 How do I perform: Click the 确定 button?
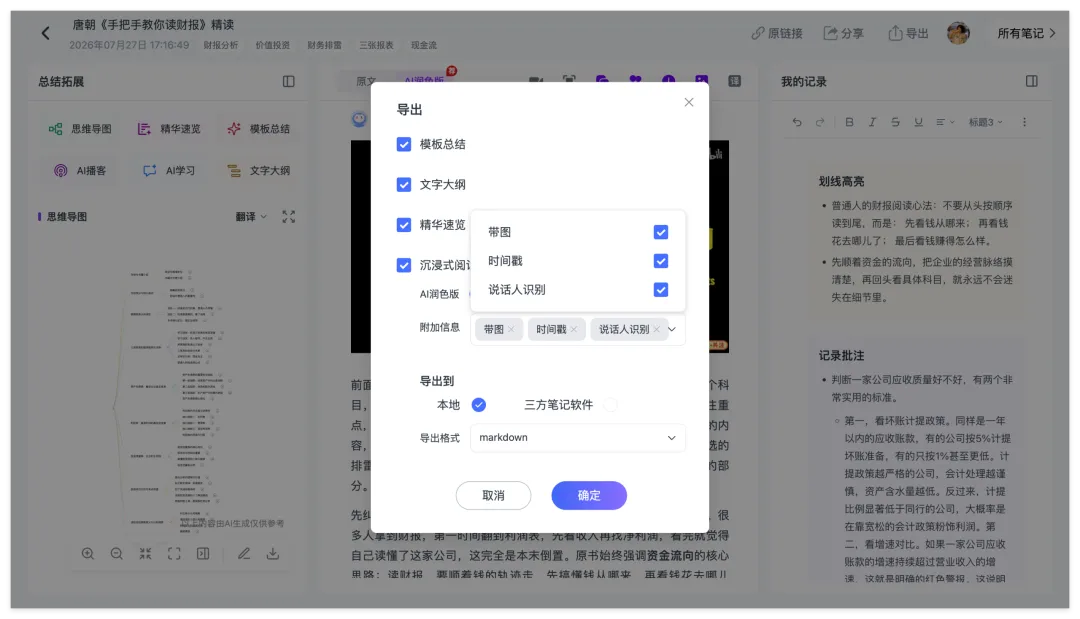click(x=589, y=495)
